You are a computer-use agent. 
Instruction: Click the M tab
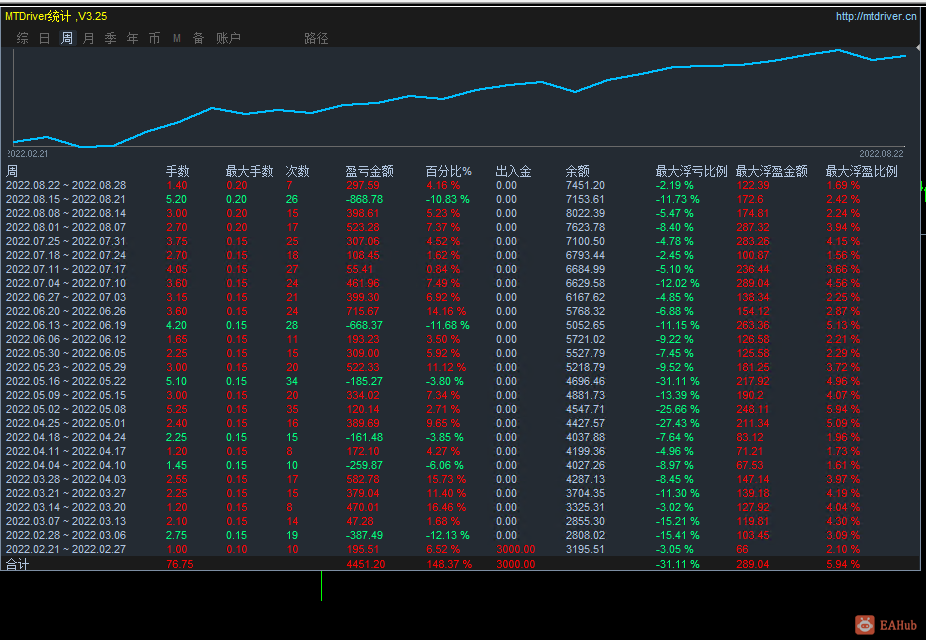(x=177, y=38)
